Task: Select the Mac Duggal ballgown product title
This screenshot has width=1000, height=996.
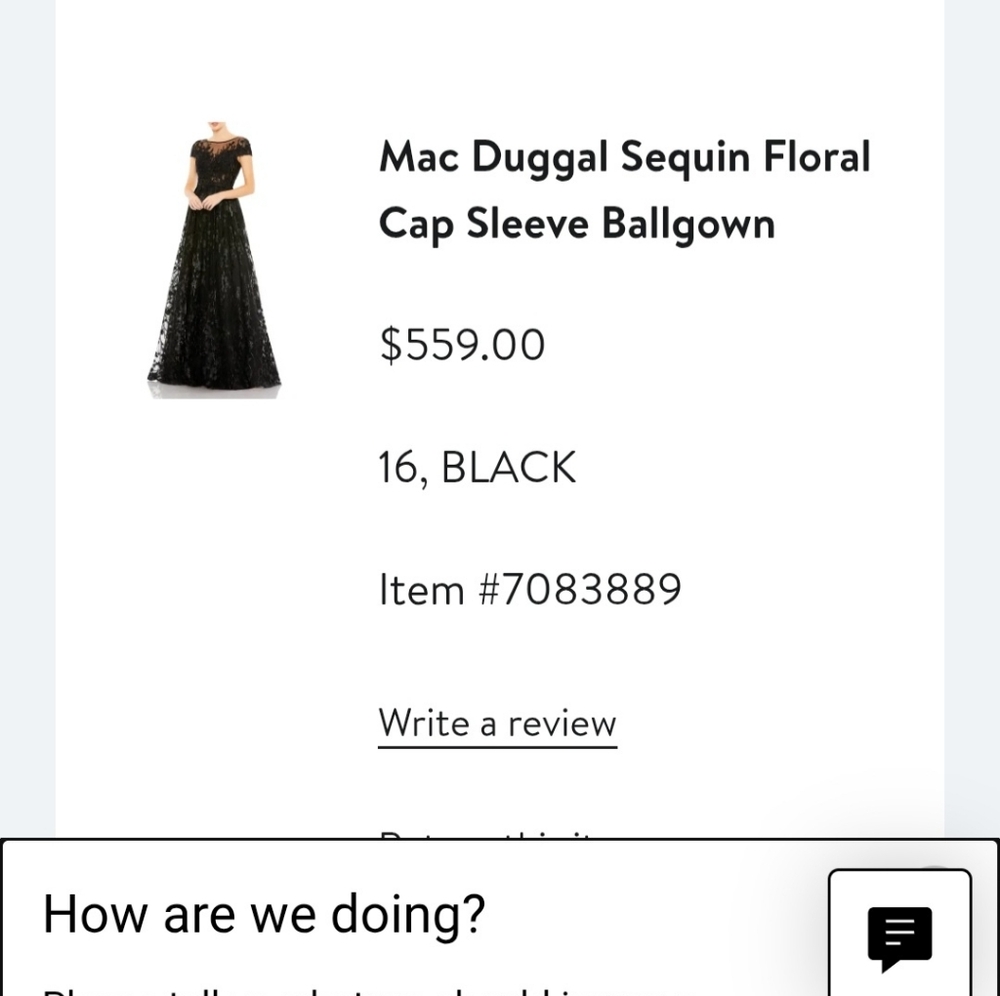Action: tap(624, 190)
